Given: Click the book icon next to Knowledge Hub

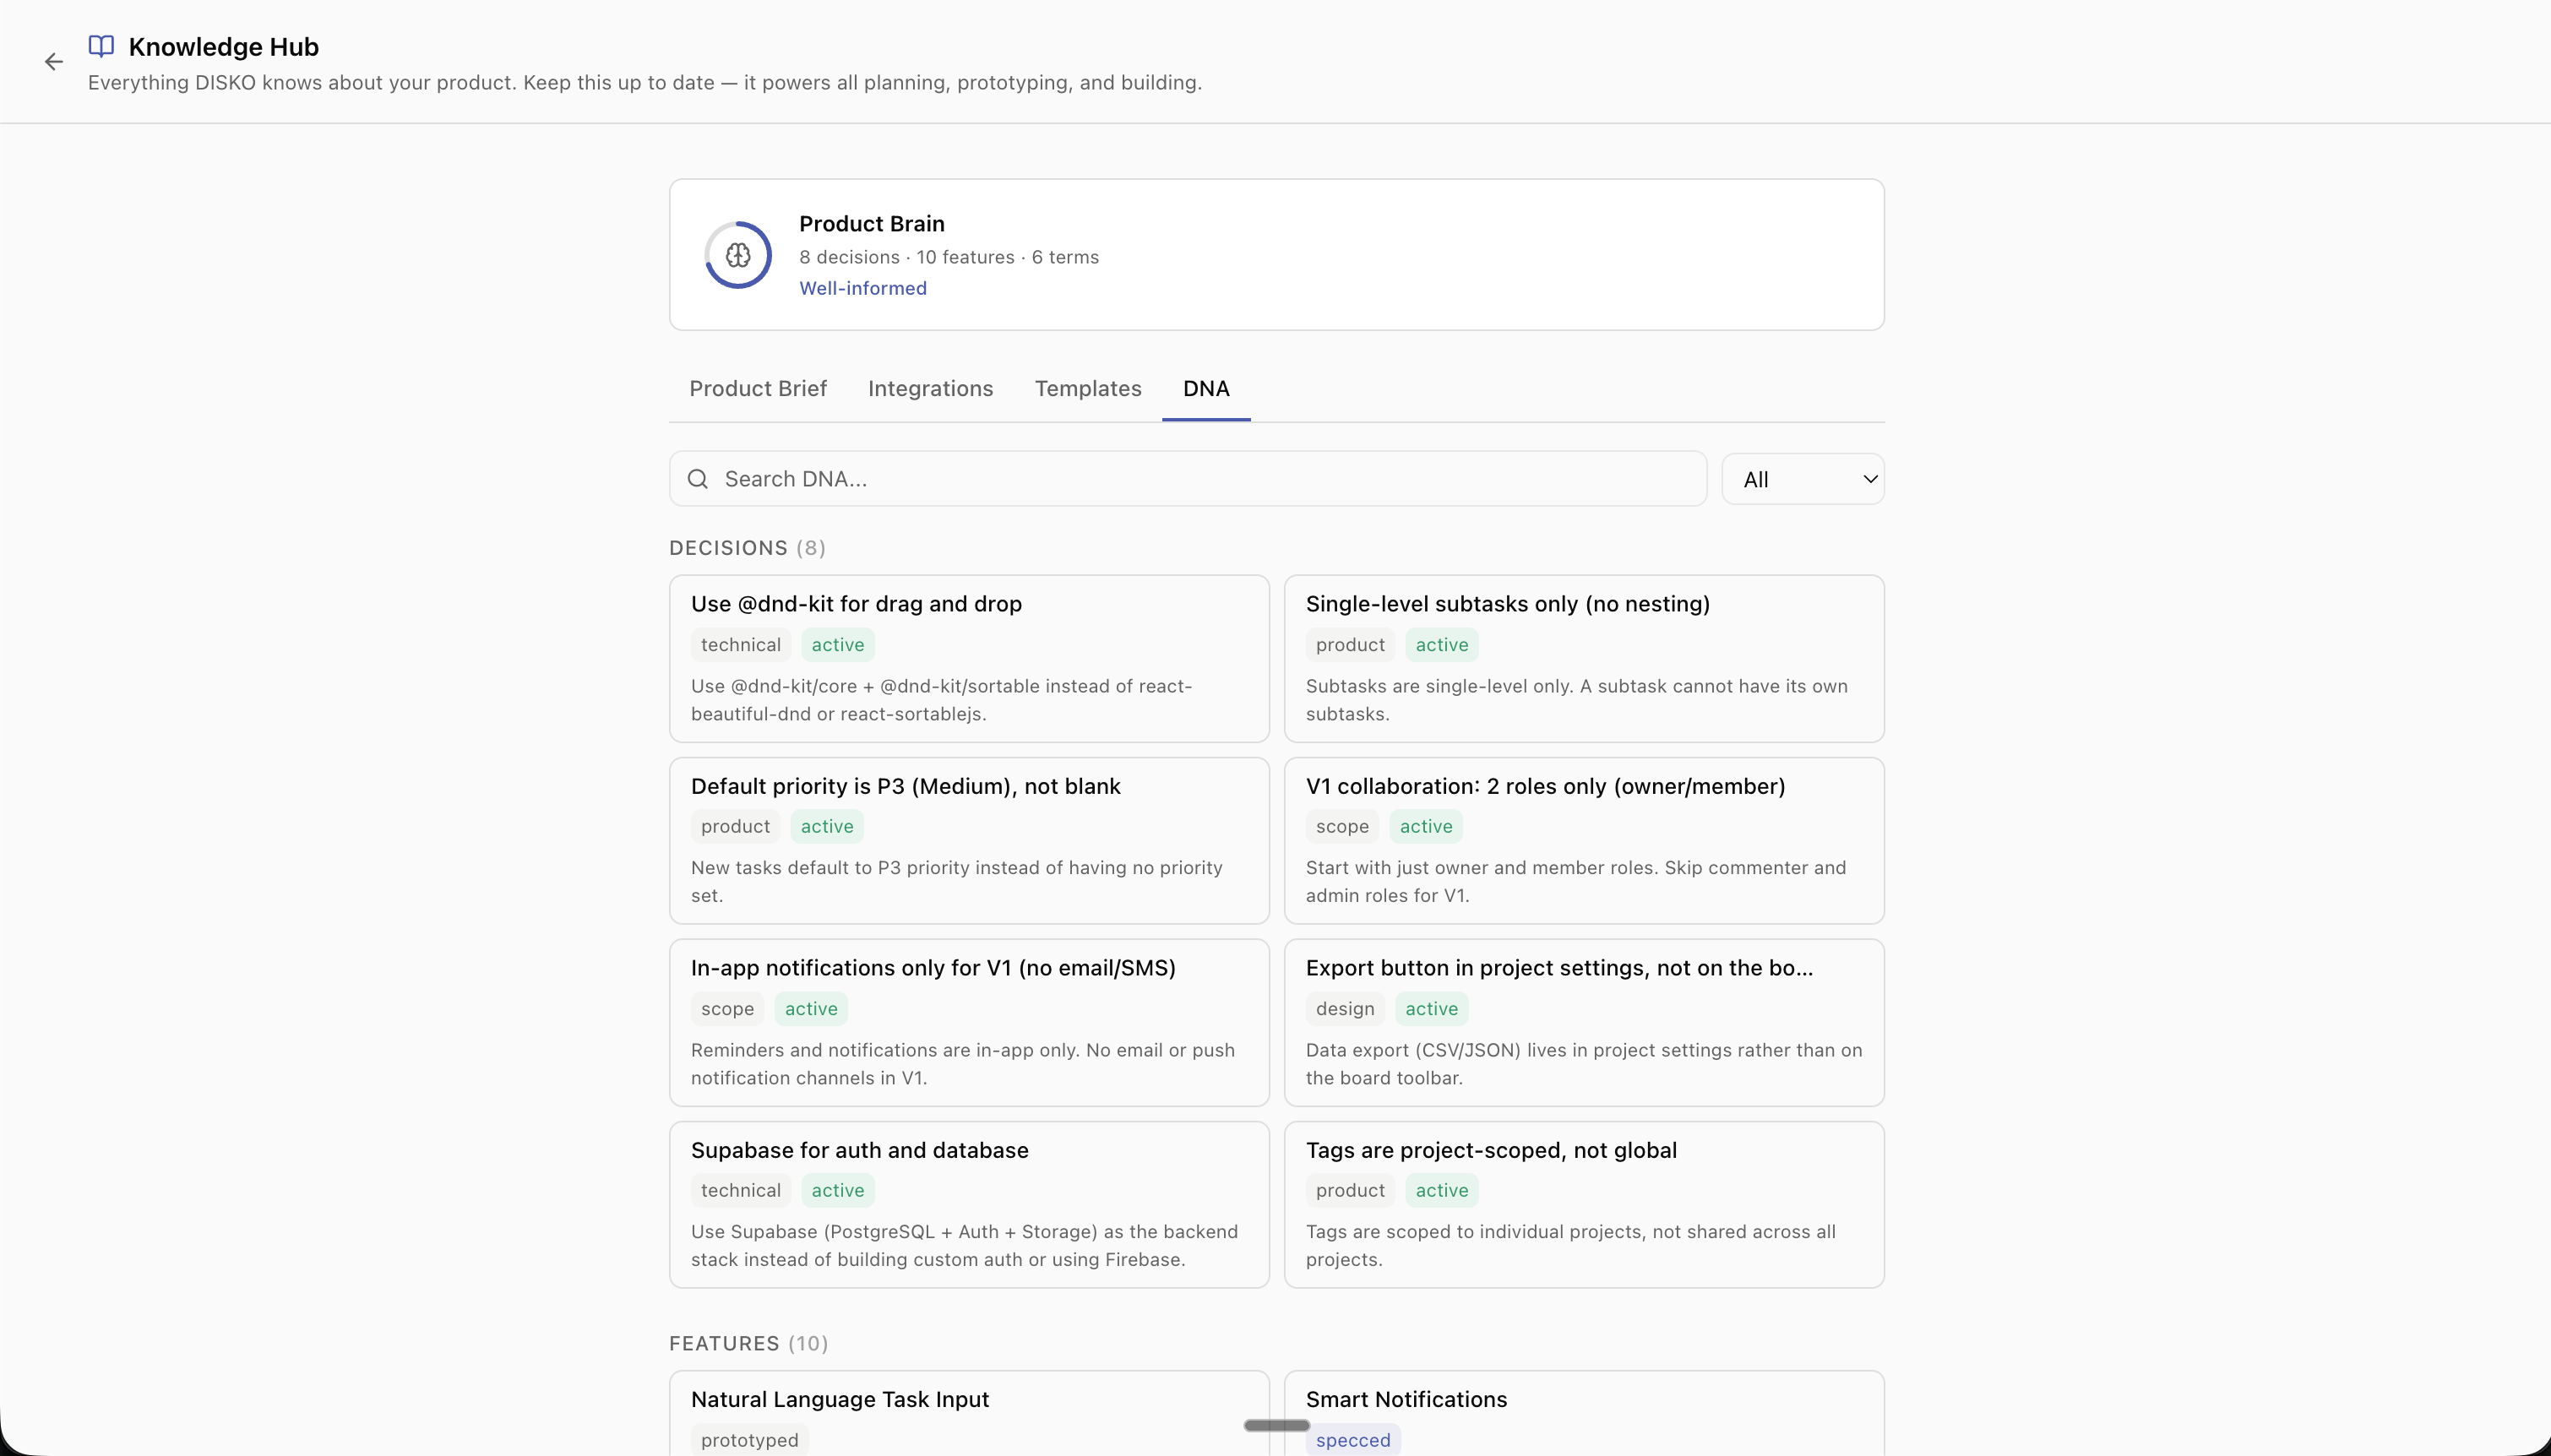Looking at the screenshot, I should (101, 44).
